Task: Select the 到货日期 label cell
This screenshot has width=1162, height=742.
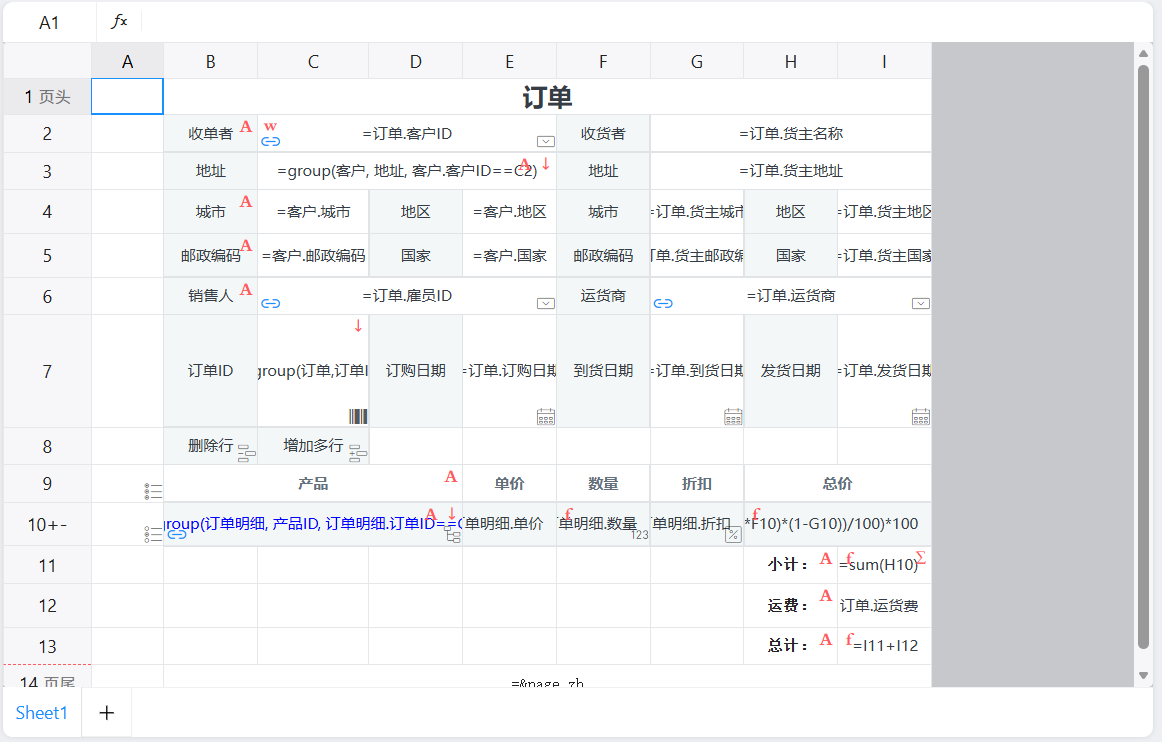Action: point(603,371)
